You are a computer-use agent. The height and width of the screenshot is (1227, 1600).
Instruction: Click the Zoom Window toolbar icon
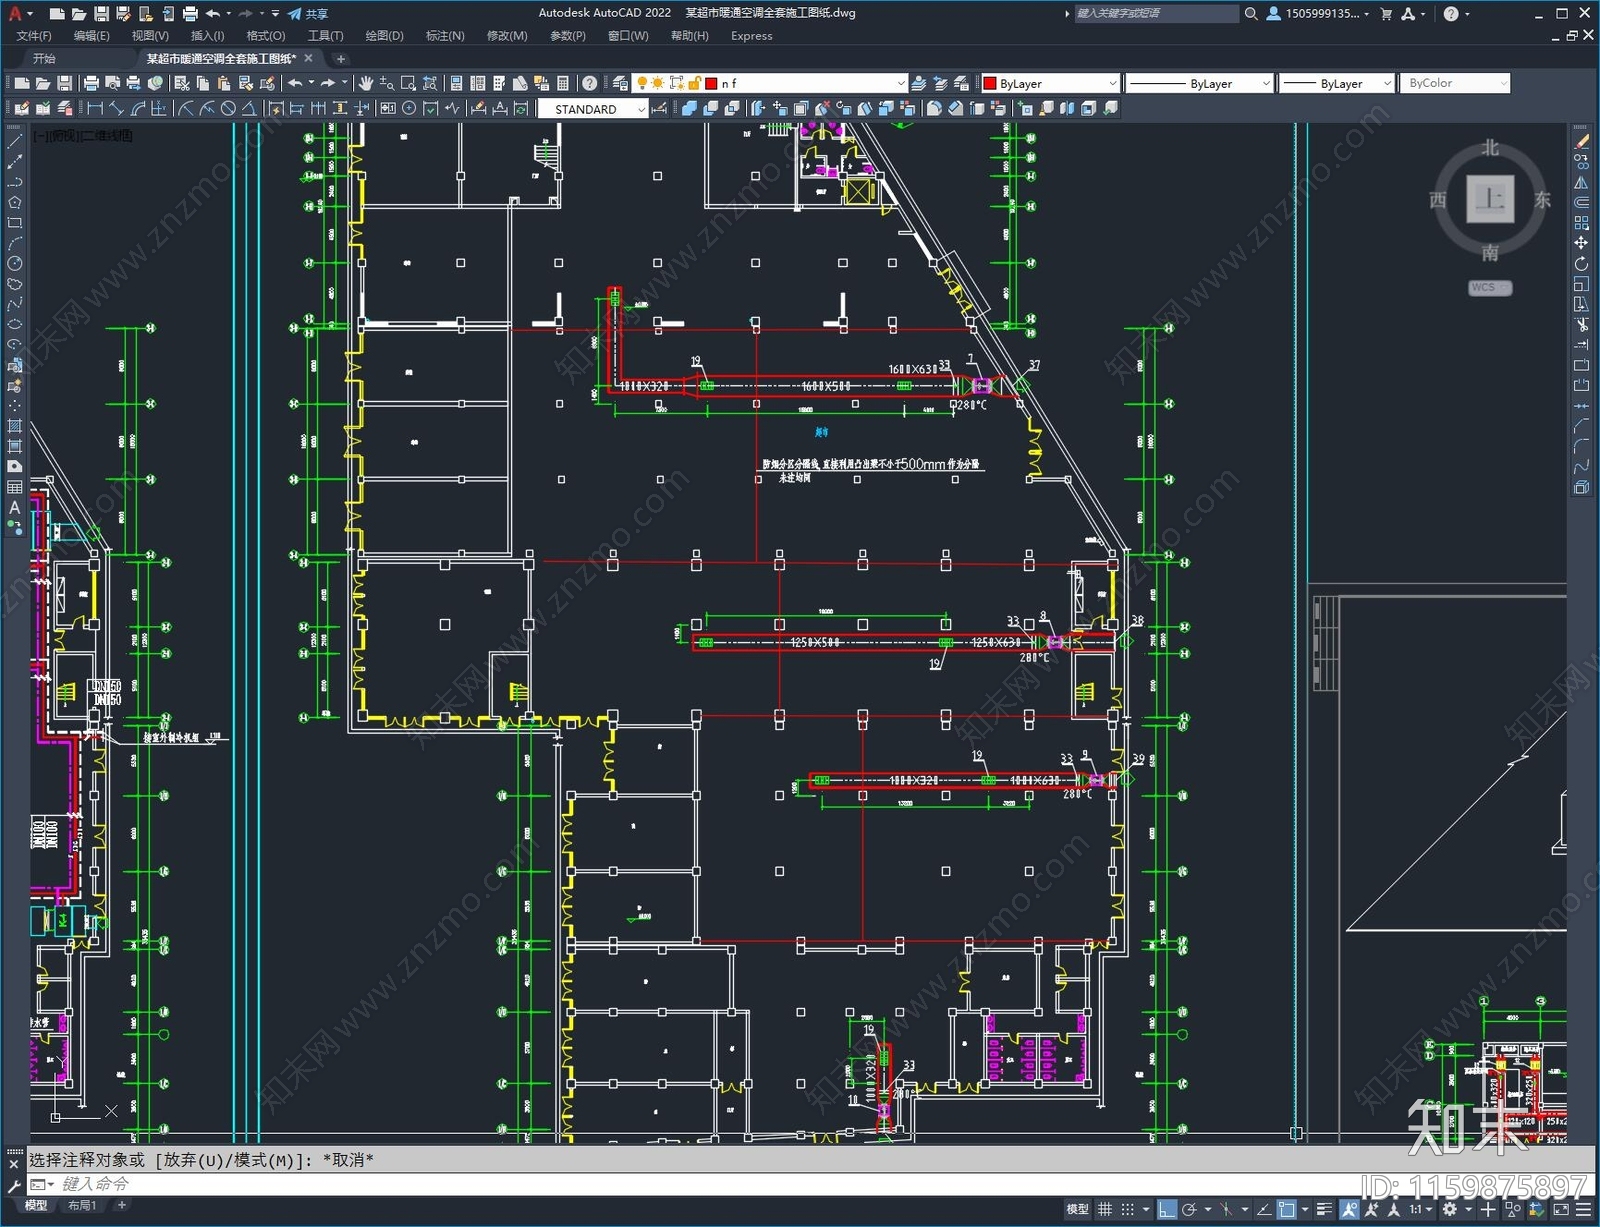[x=408, y=83]
